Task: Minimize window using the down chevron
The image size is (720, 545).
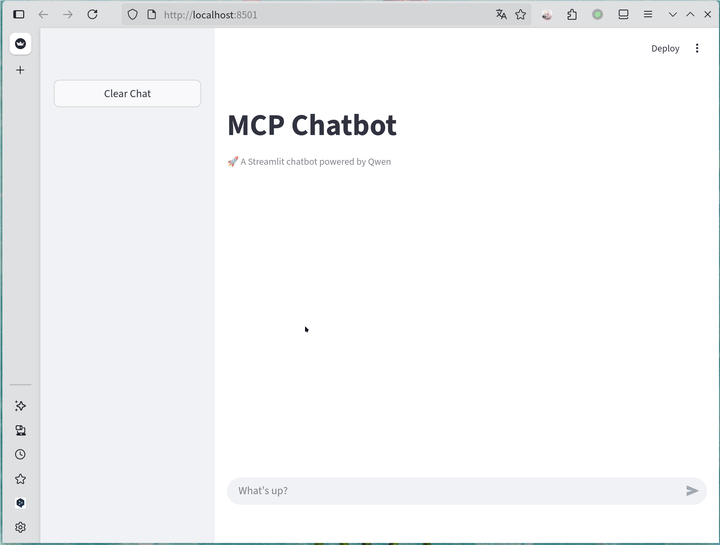Action: click(x=673, y=15)
